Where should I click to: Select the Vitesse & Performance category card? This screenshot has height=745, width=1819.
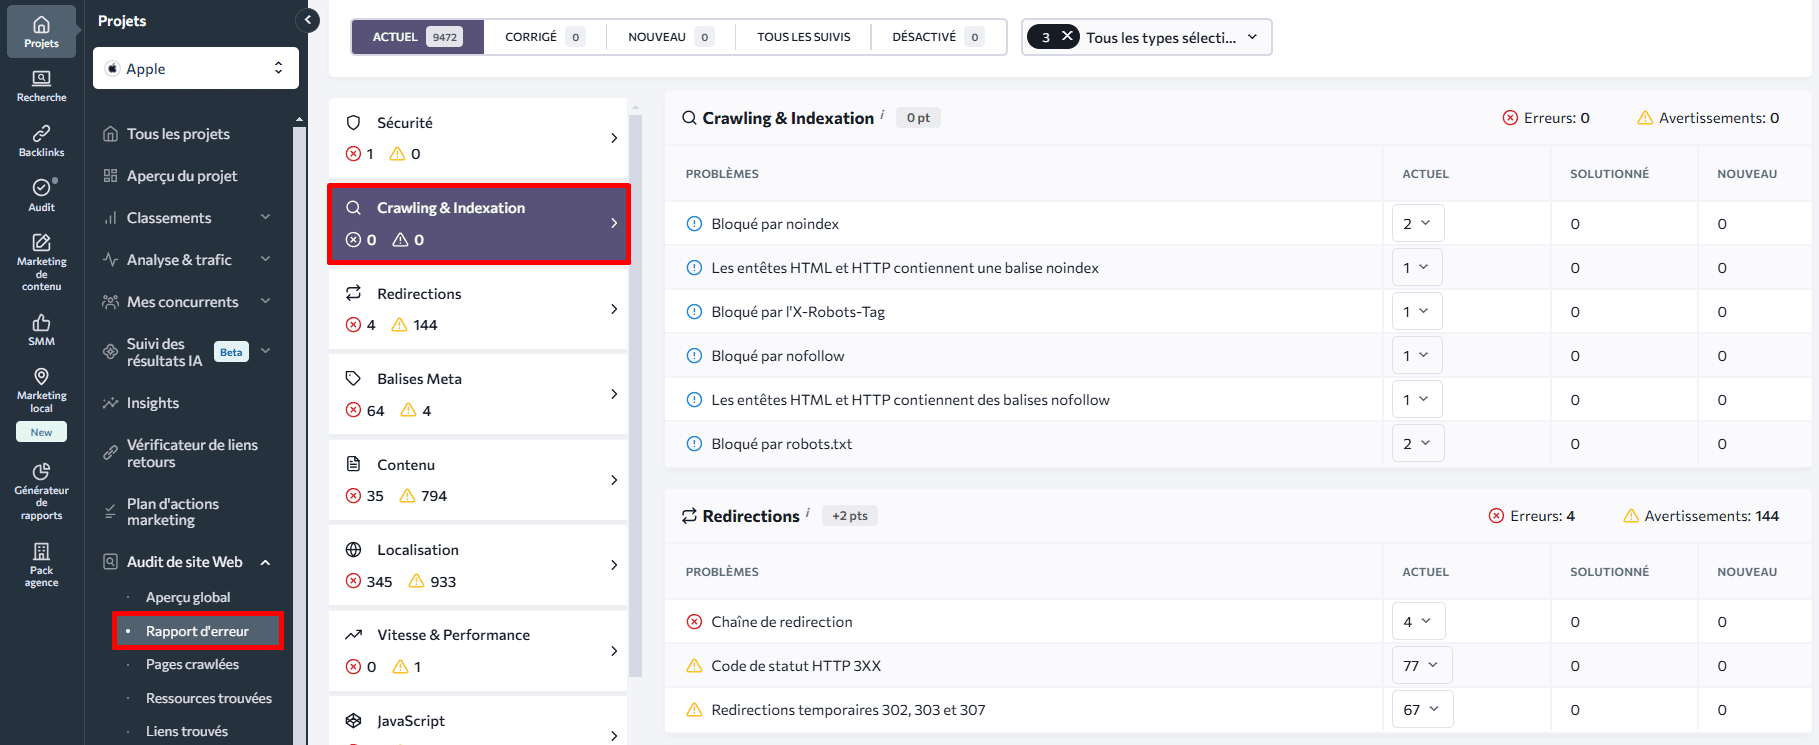point(478,651)
